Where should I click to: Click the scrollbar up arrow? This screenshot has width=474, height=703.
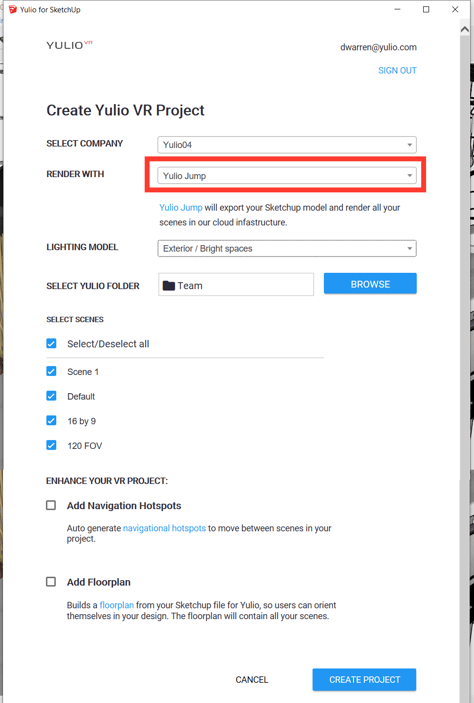coord(465,29)
